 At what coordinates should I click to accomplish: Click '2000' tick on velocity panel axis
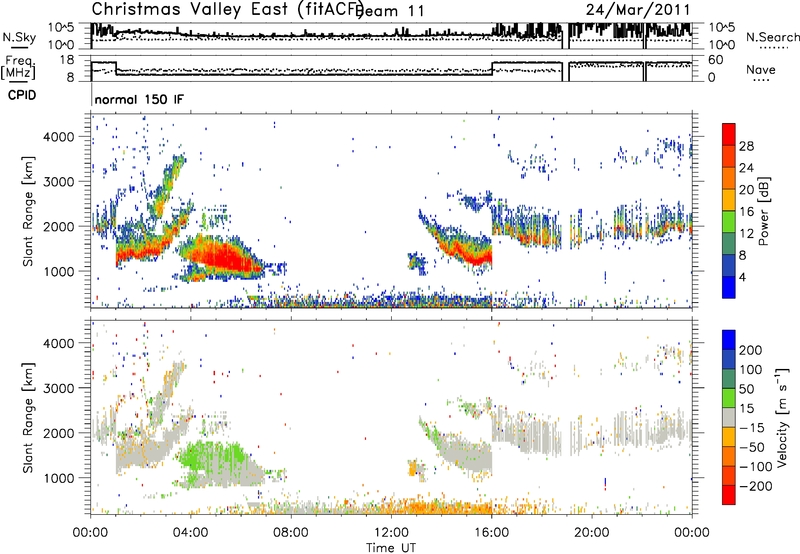(58, 433)
